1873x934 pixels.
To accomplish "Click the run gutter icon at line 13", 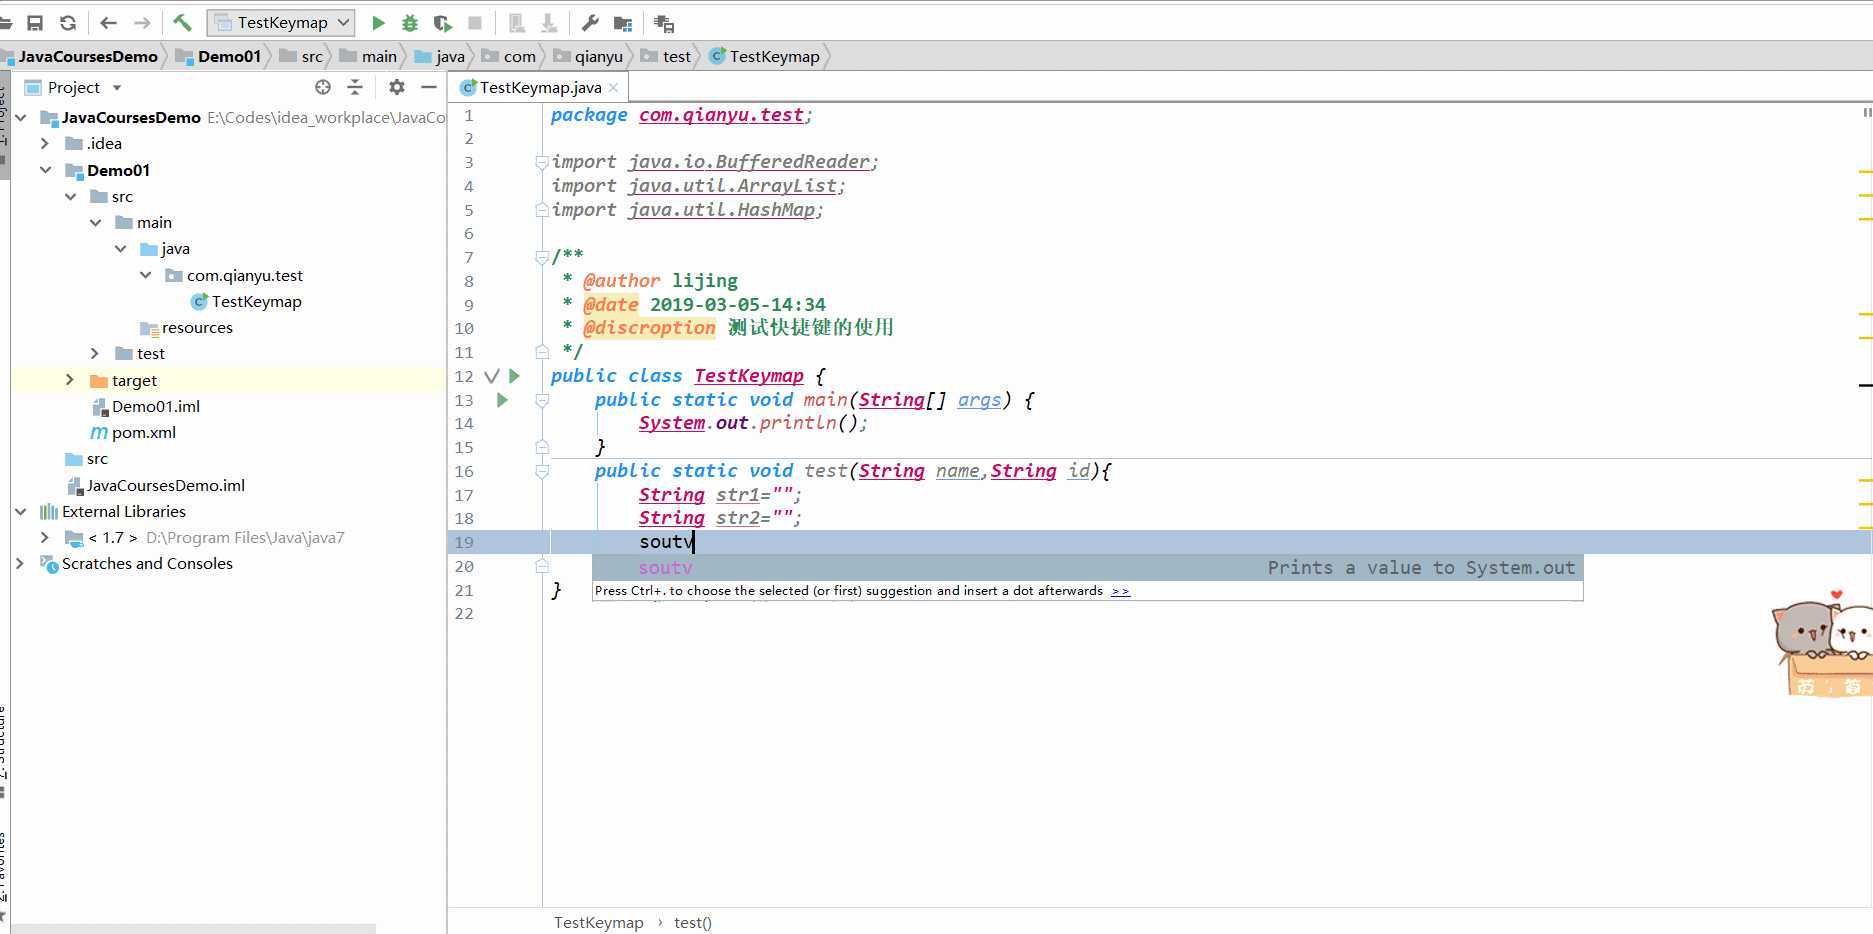I will click(502, 400).
